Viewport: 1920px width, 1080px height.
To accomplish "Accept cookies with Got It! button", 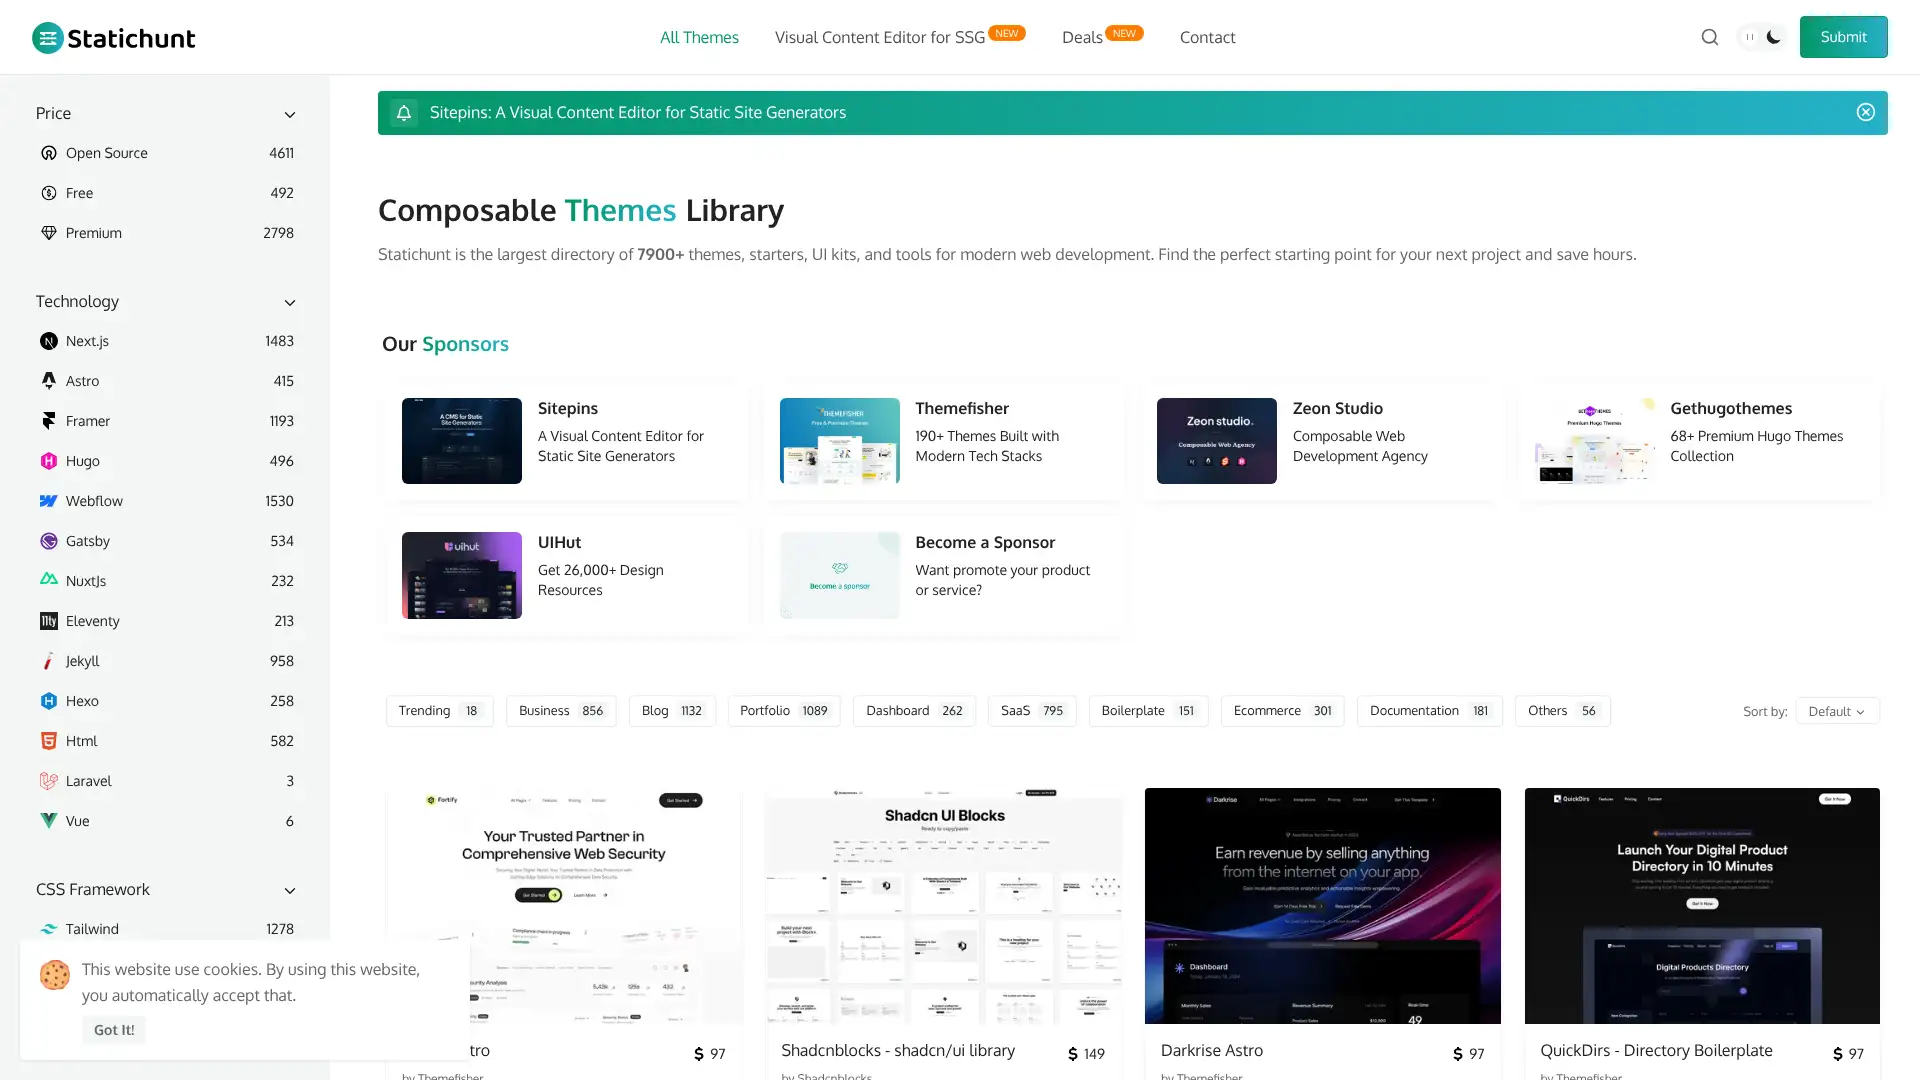I will (x=114, y=1030).
